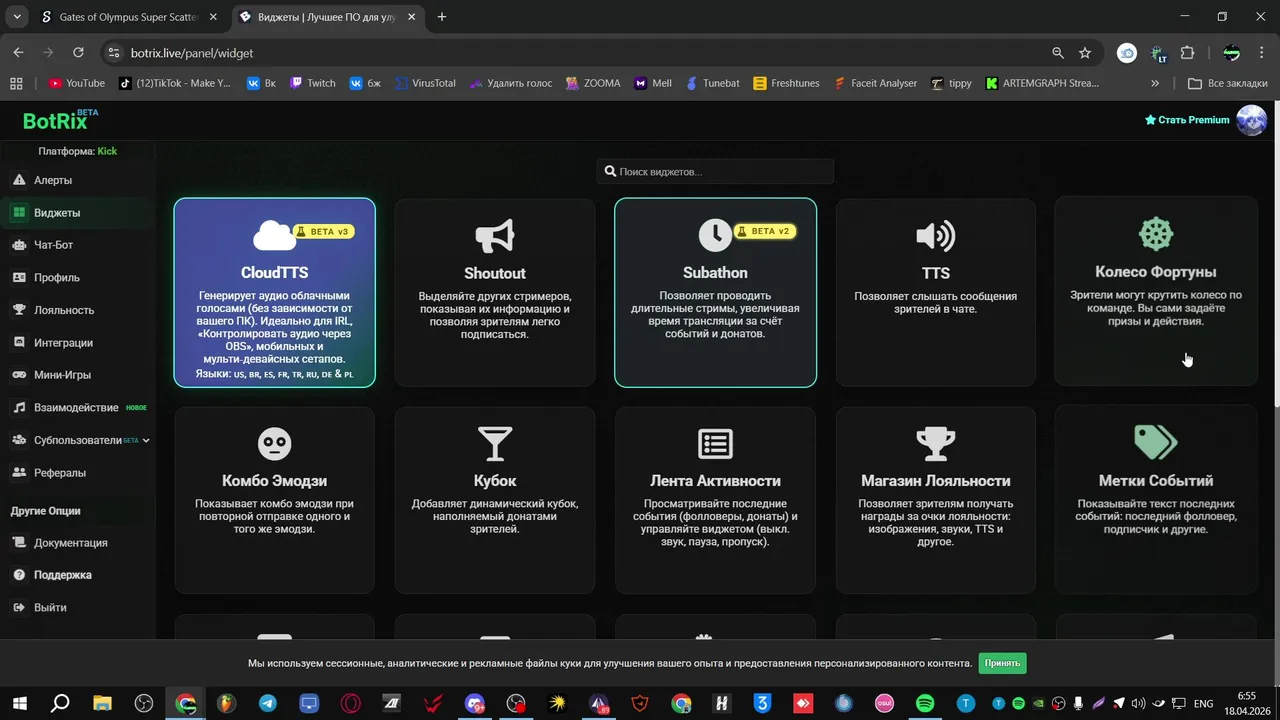Select the TTS speaker icon
1280x720 pixels.
(x=936, y=236)
